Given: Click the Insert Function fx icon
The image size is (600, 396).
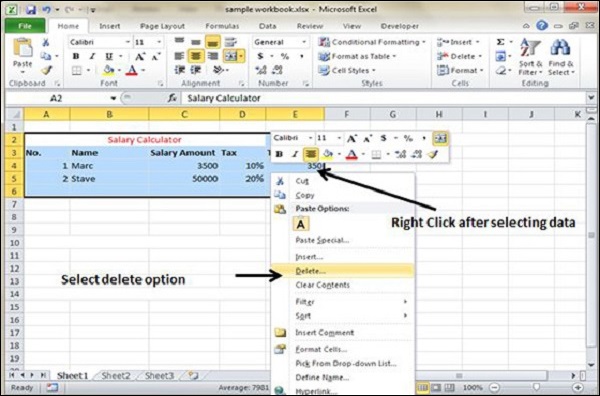Looking at the screenshot, I should coord(172,98).
